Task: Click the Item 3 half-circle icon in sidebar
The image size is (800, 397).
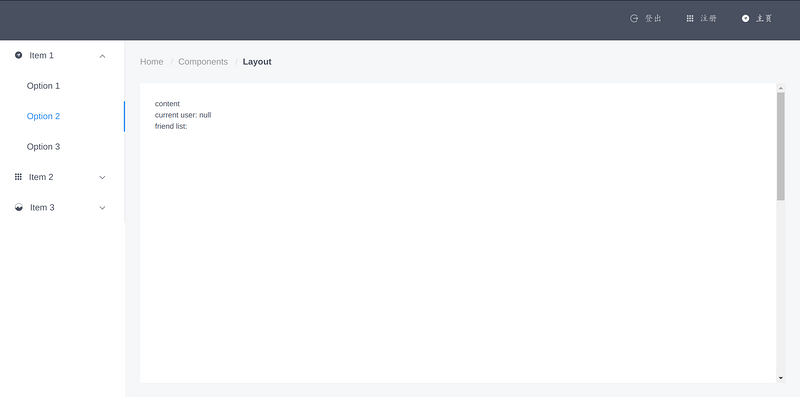Action: tap(19, 207)
